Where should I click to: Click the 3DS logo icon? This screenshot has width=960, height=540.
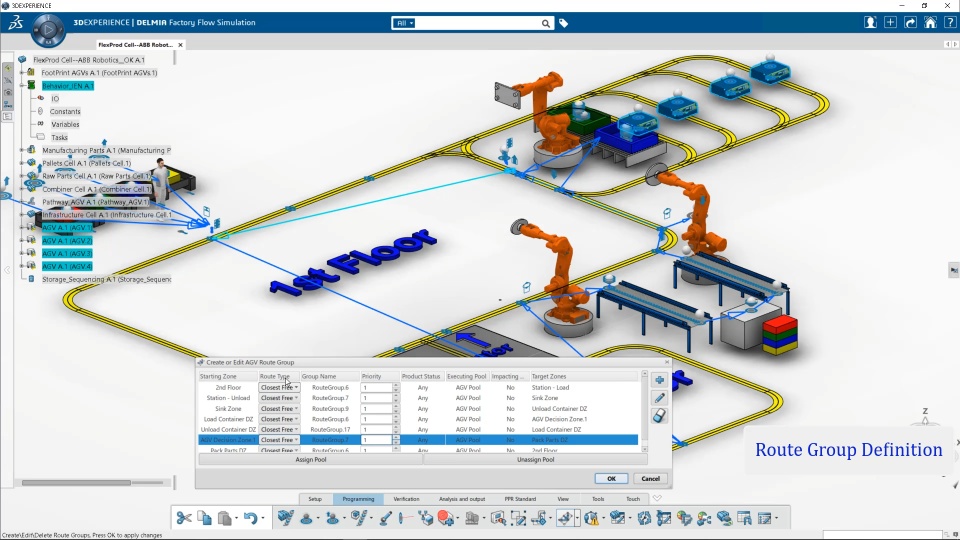(15, 23)
